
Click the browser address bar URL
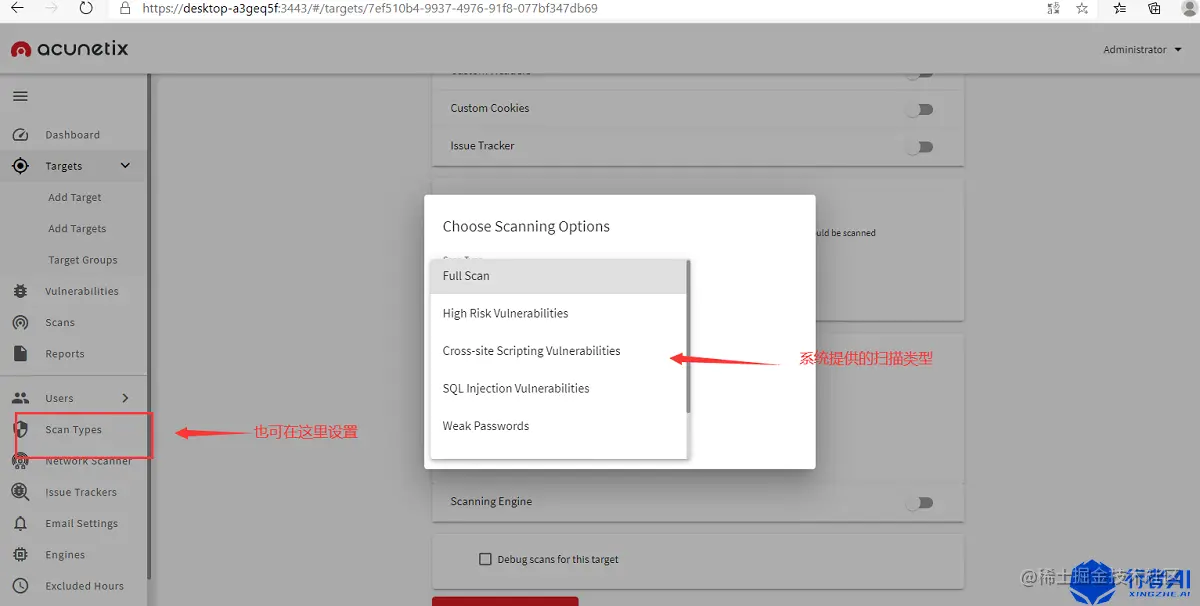(369, 8)
